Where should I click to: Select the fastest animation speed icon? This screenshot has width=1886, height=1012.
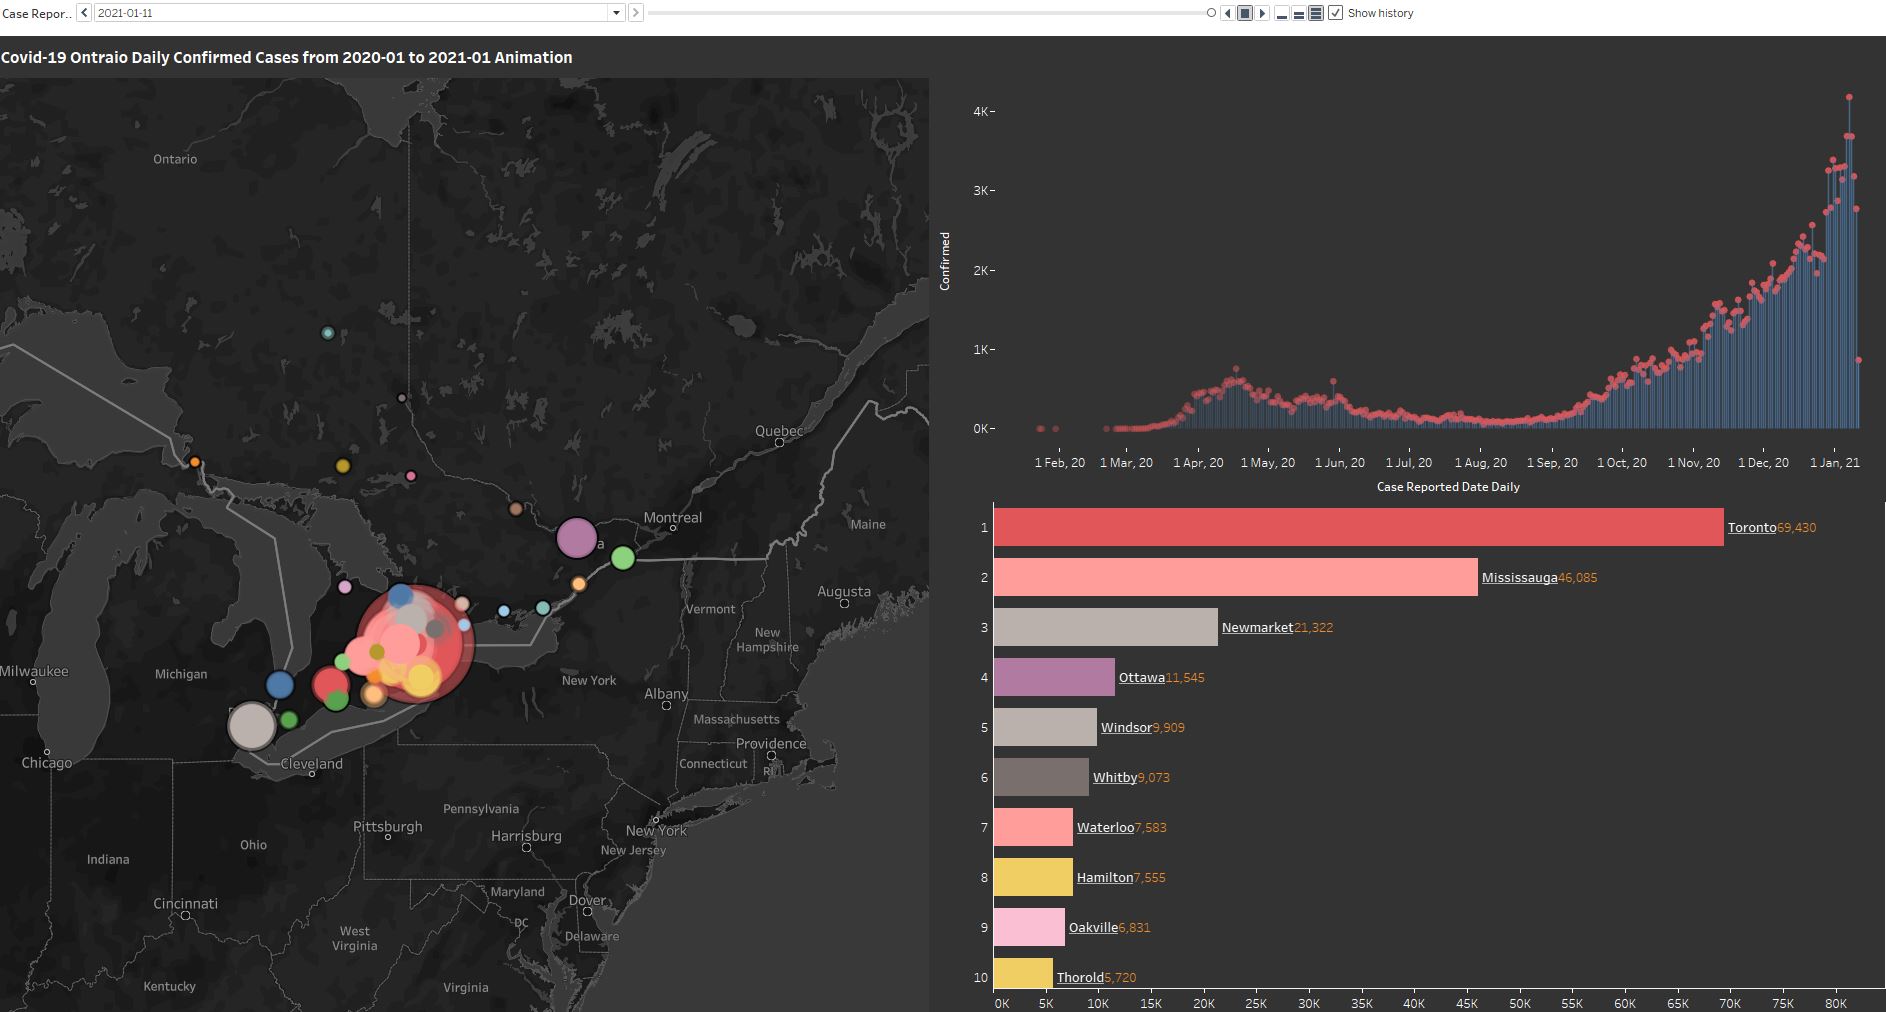(x=1316, y=14)
